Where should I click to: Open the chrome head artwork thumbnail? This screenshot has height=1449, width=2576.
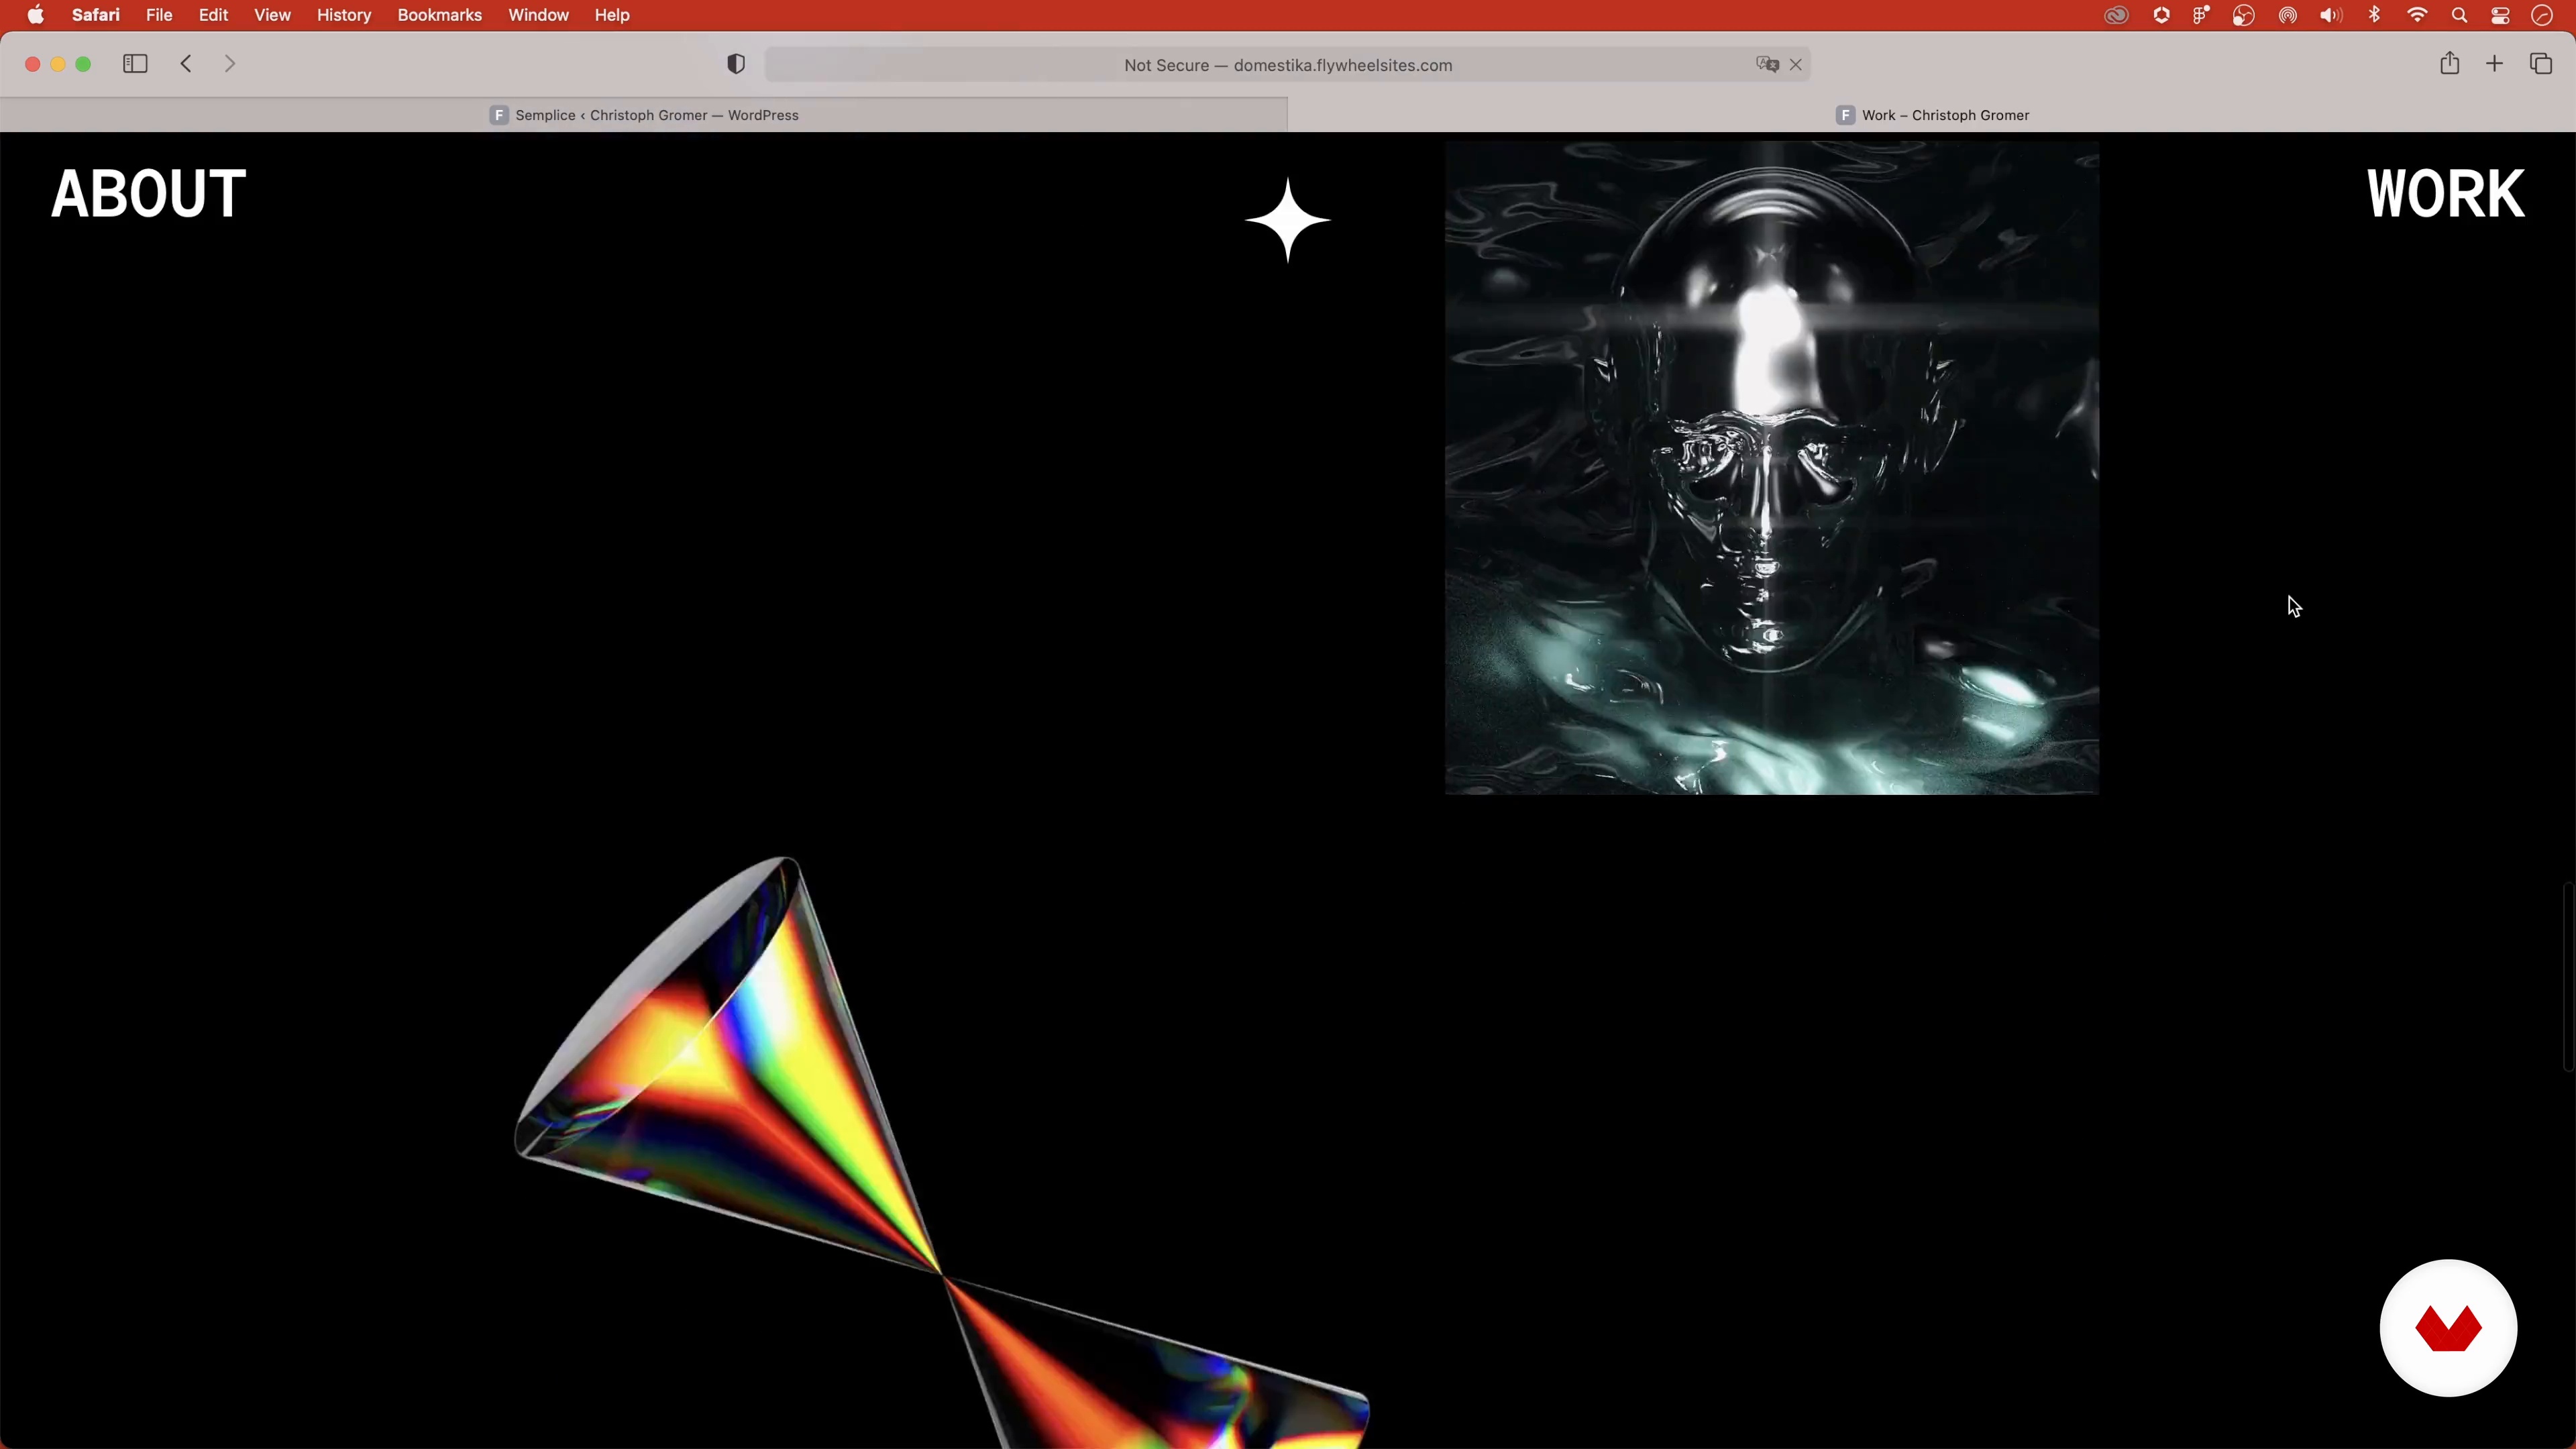(x=1771, y=468)
